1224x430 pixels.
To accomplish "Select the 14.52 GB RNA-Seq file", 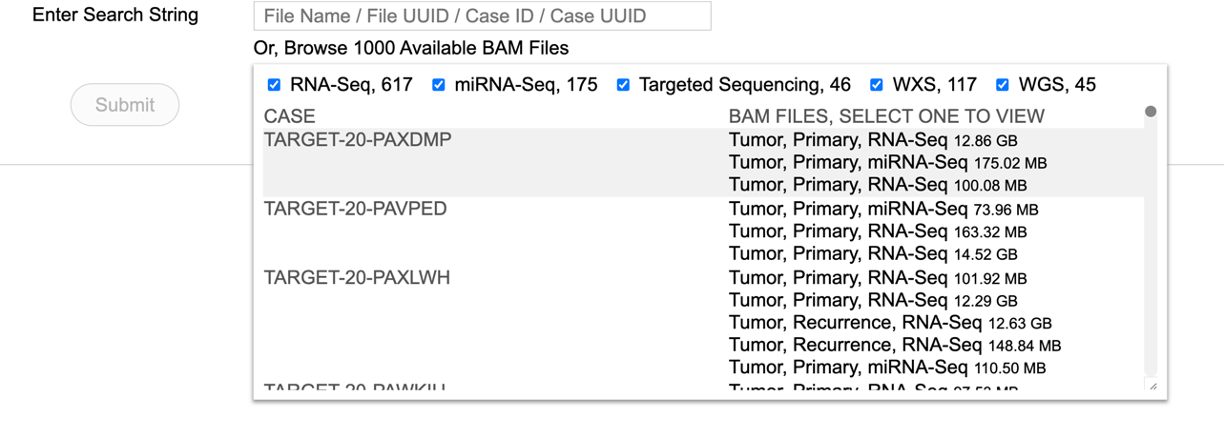I will tap(872, 254).
